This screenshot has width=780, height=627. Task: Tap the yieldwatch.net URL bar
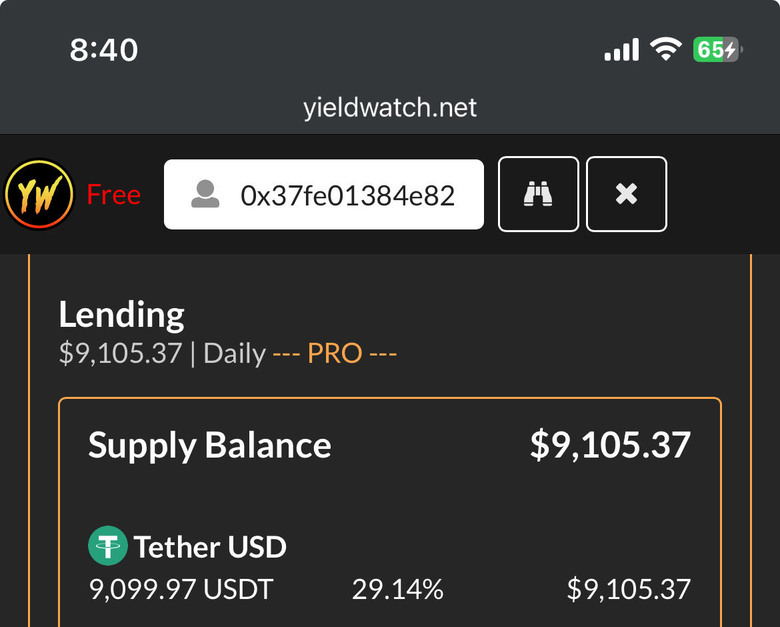click(390, 107)
